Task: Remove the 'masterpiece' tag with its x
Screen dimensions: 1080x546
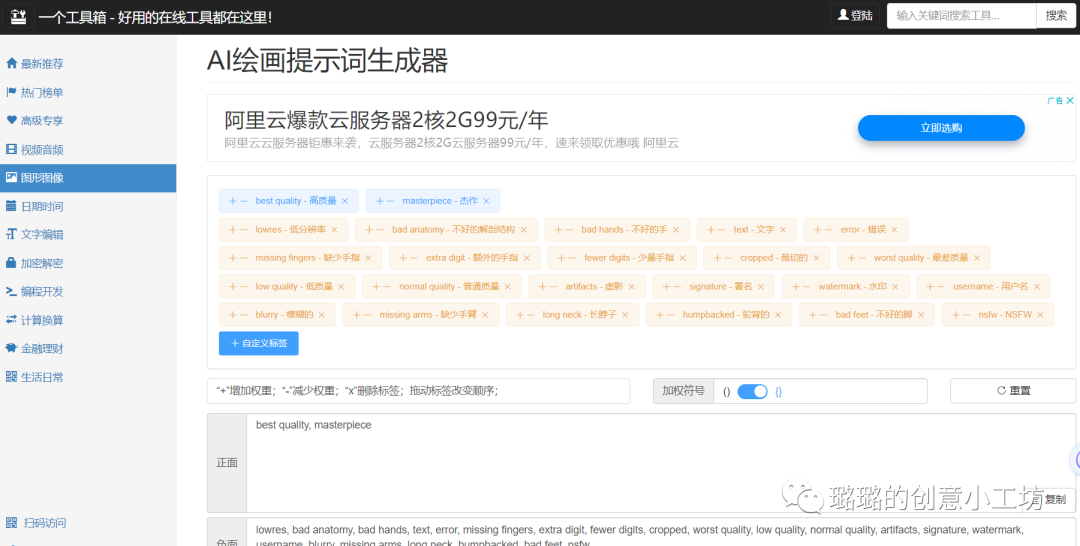Action: pos(486,201)
